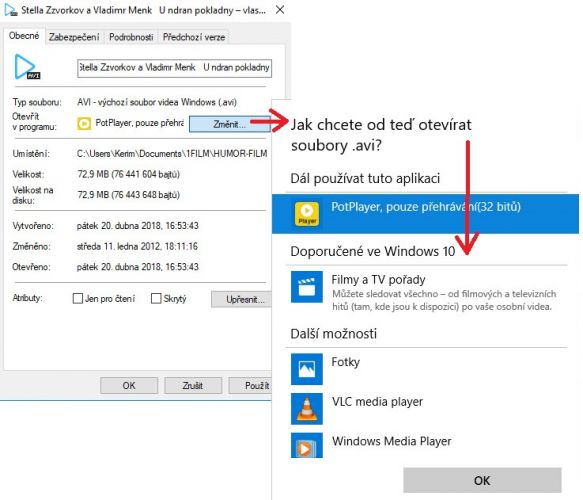Toggle the Skrytý attribute checkbox
The width and height of the screenshot is (583, 500).
156,298
